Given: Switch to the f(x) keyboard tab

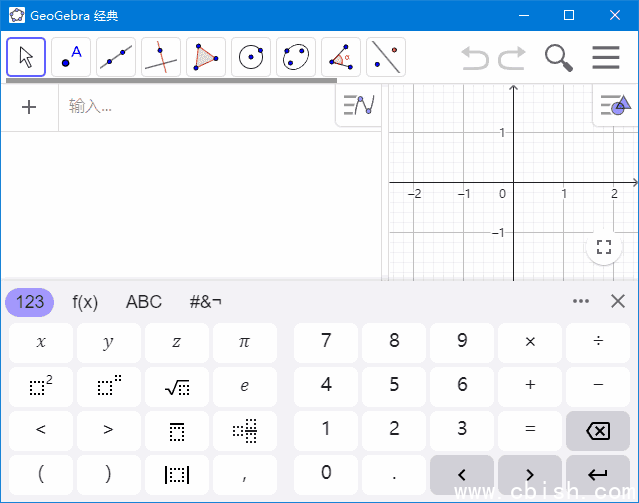Looking at the screenshot, I should point(85,302).
